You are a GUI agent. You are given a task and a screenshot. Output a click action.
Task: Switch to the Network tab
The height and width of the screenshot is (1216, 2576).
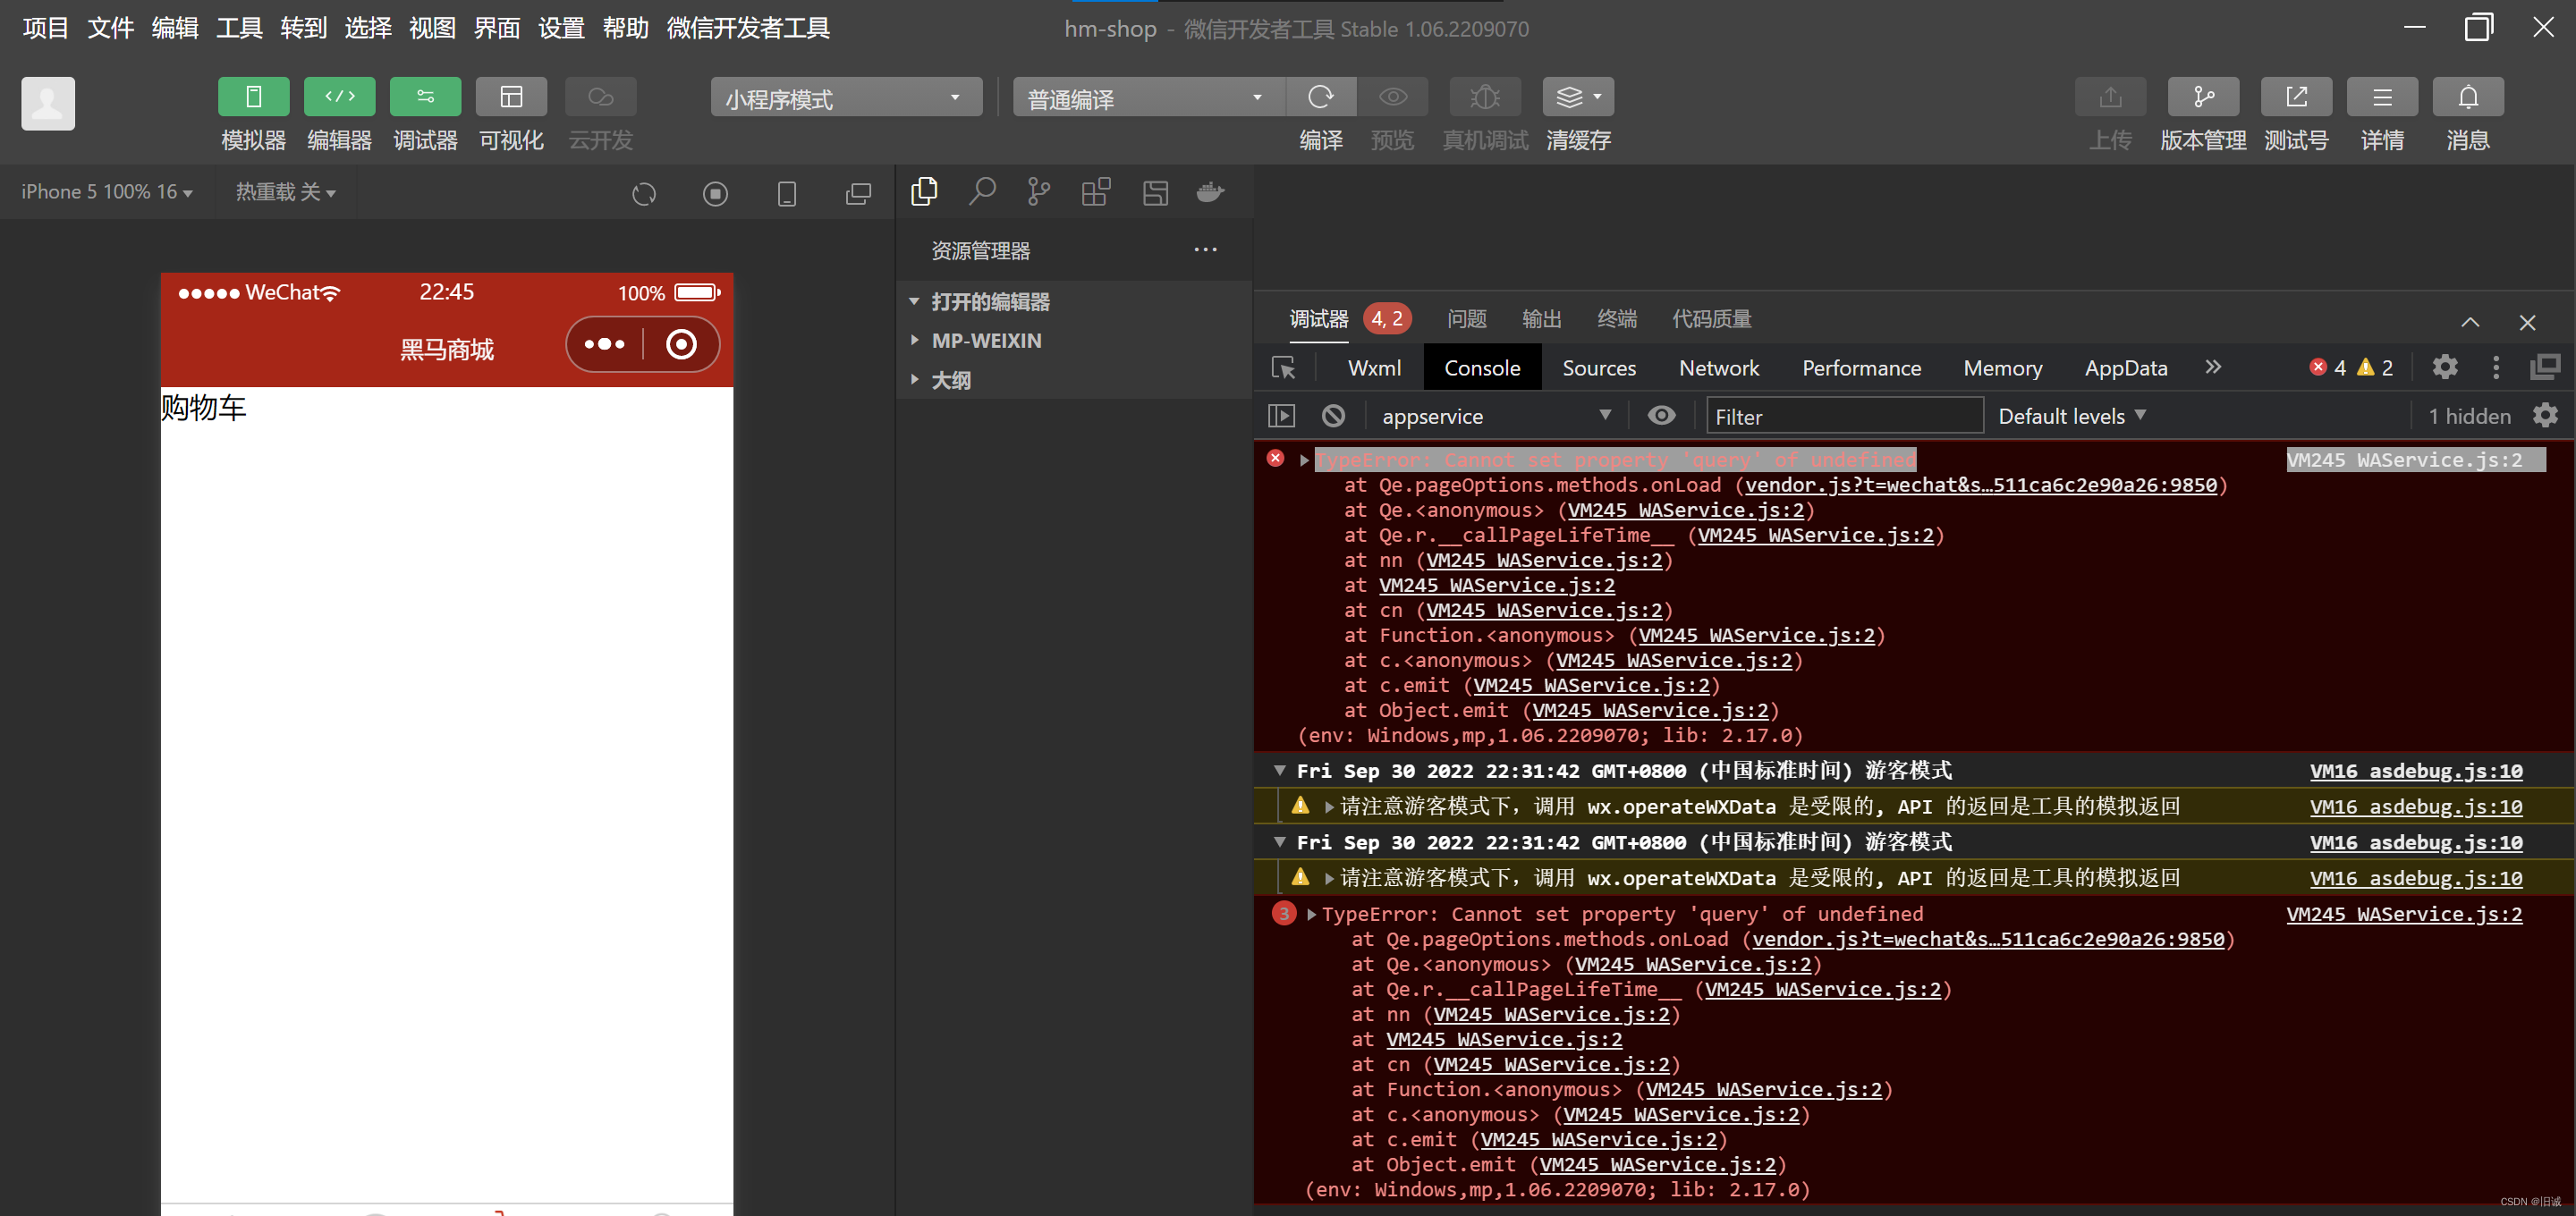pyautogui.click(x=1718, y=368)
